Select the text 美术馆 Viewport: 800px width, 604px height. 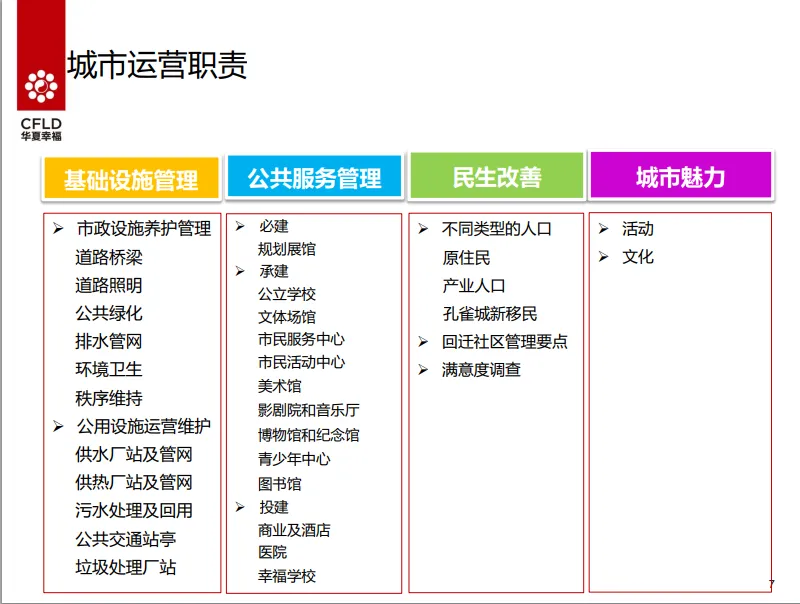[x=280, y=386]
